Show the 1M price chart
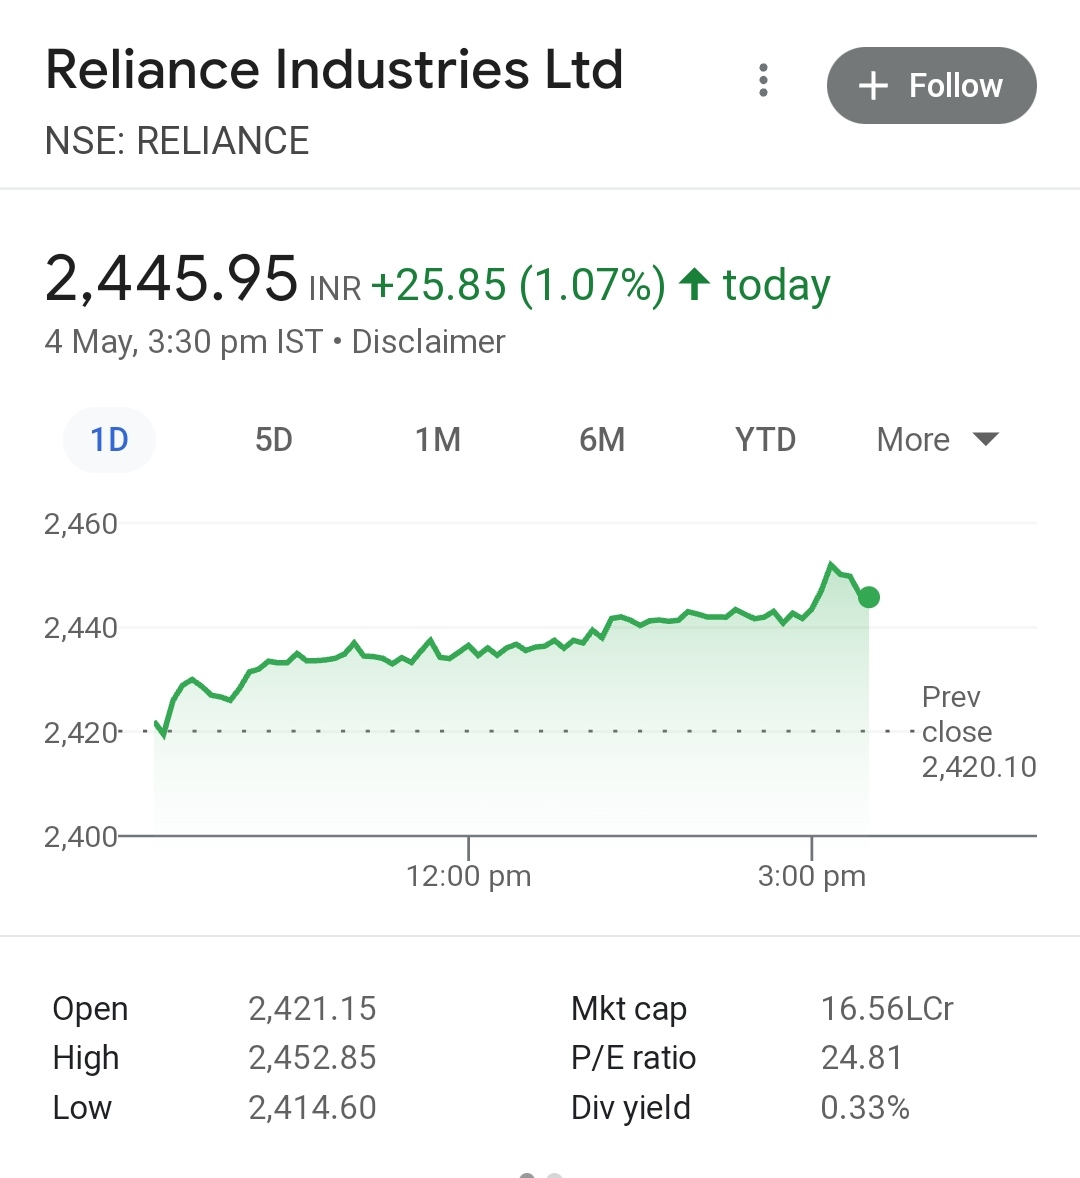Screen dimensions: 1080x1178 coord(438,440)
